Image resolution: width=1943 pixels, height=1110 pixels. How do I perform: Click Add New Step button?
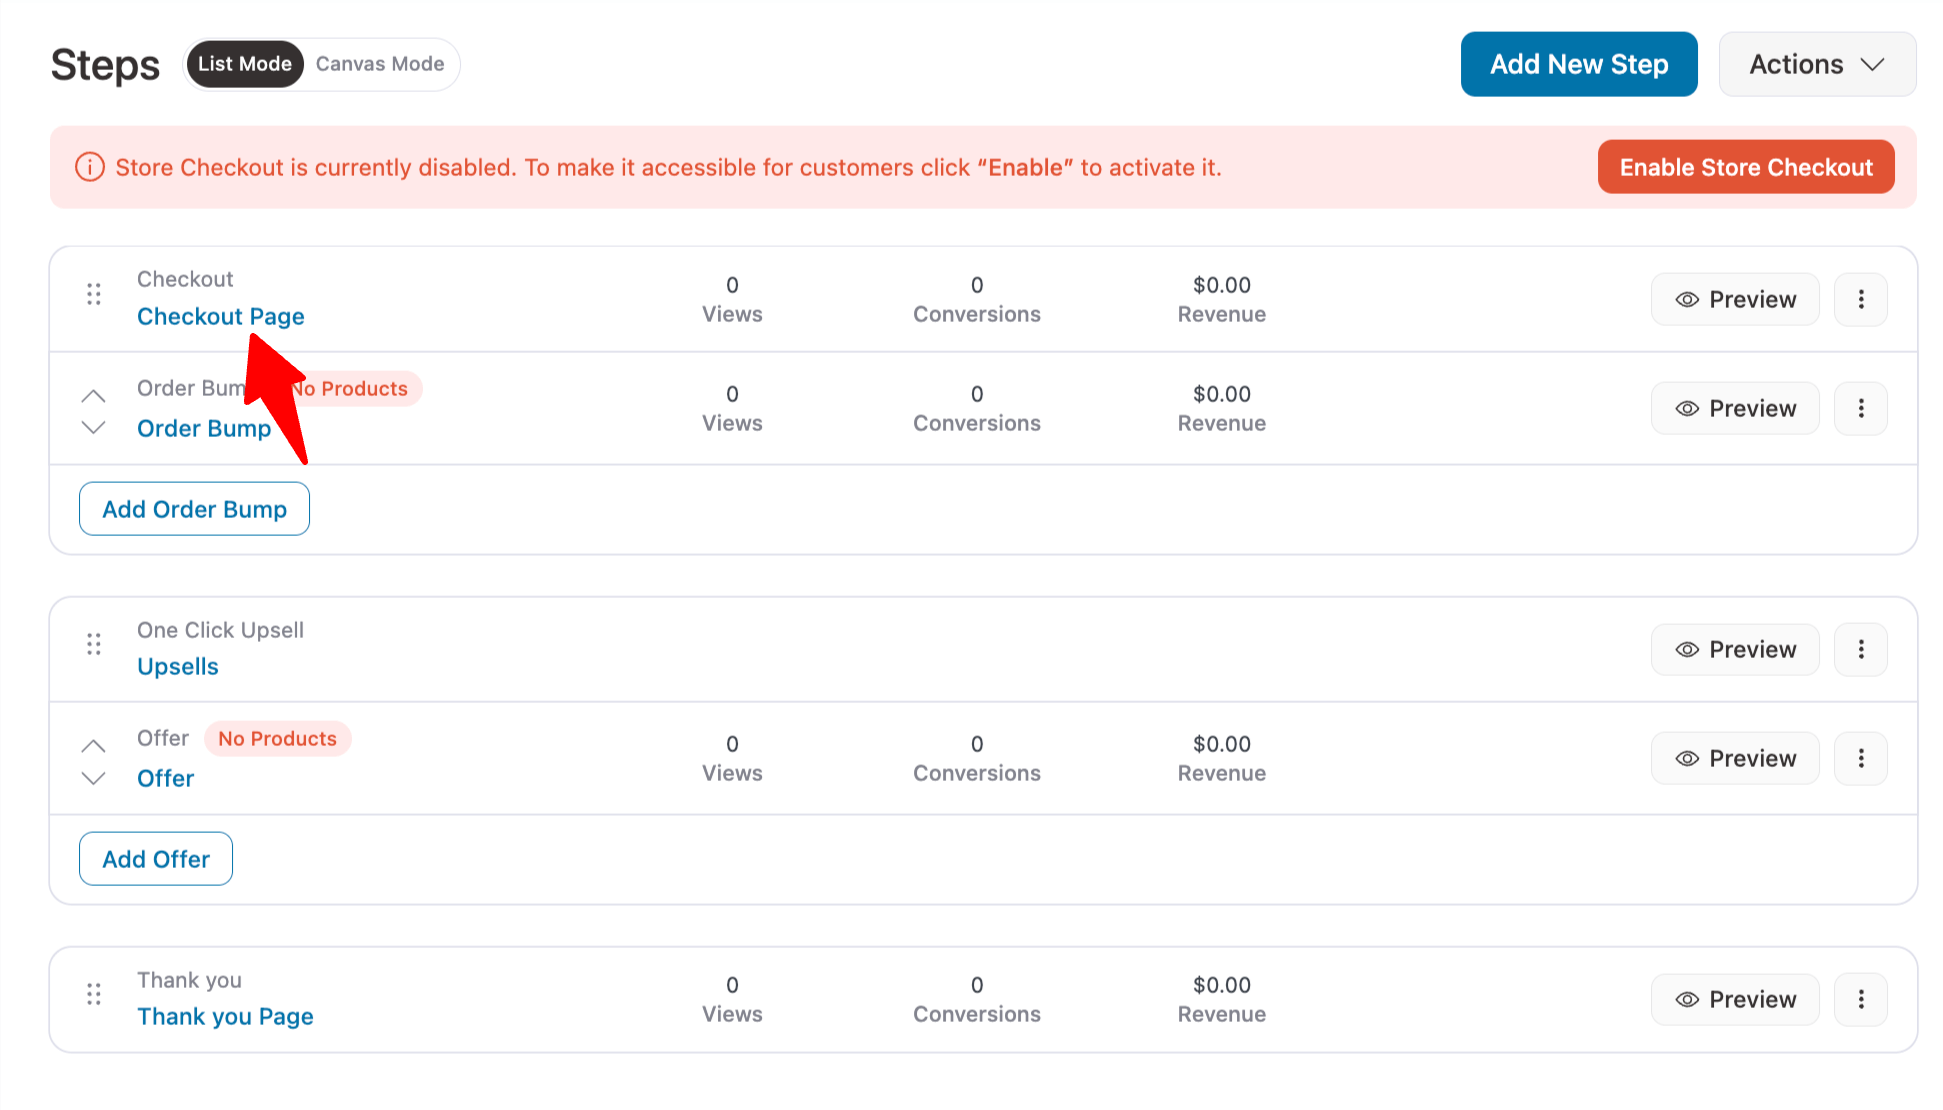pyautogui.click(x=1578, y=64)
